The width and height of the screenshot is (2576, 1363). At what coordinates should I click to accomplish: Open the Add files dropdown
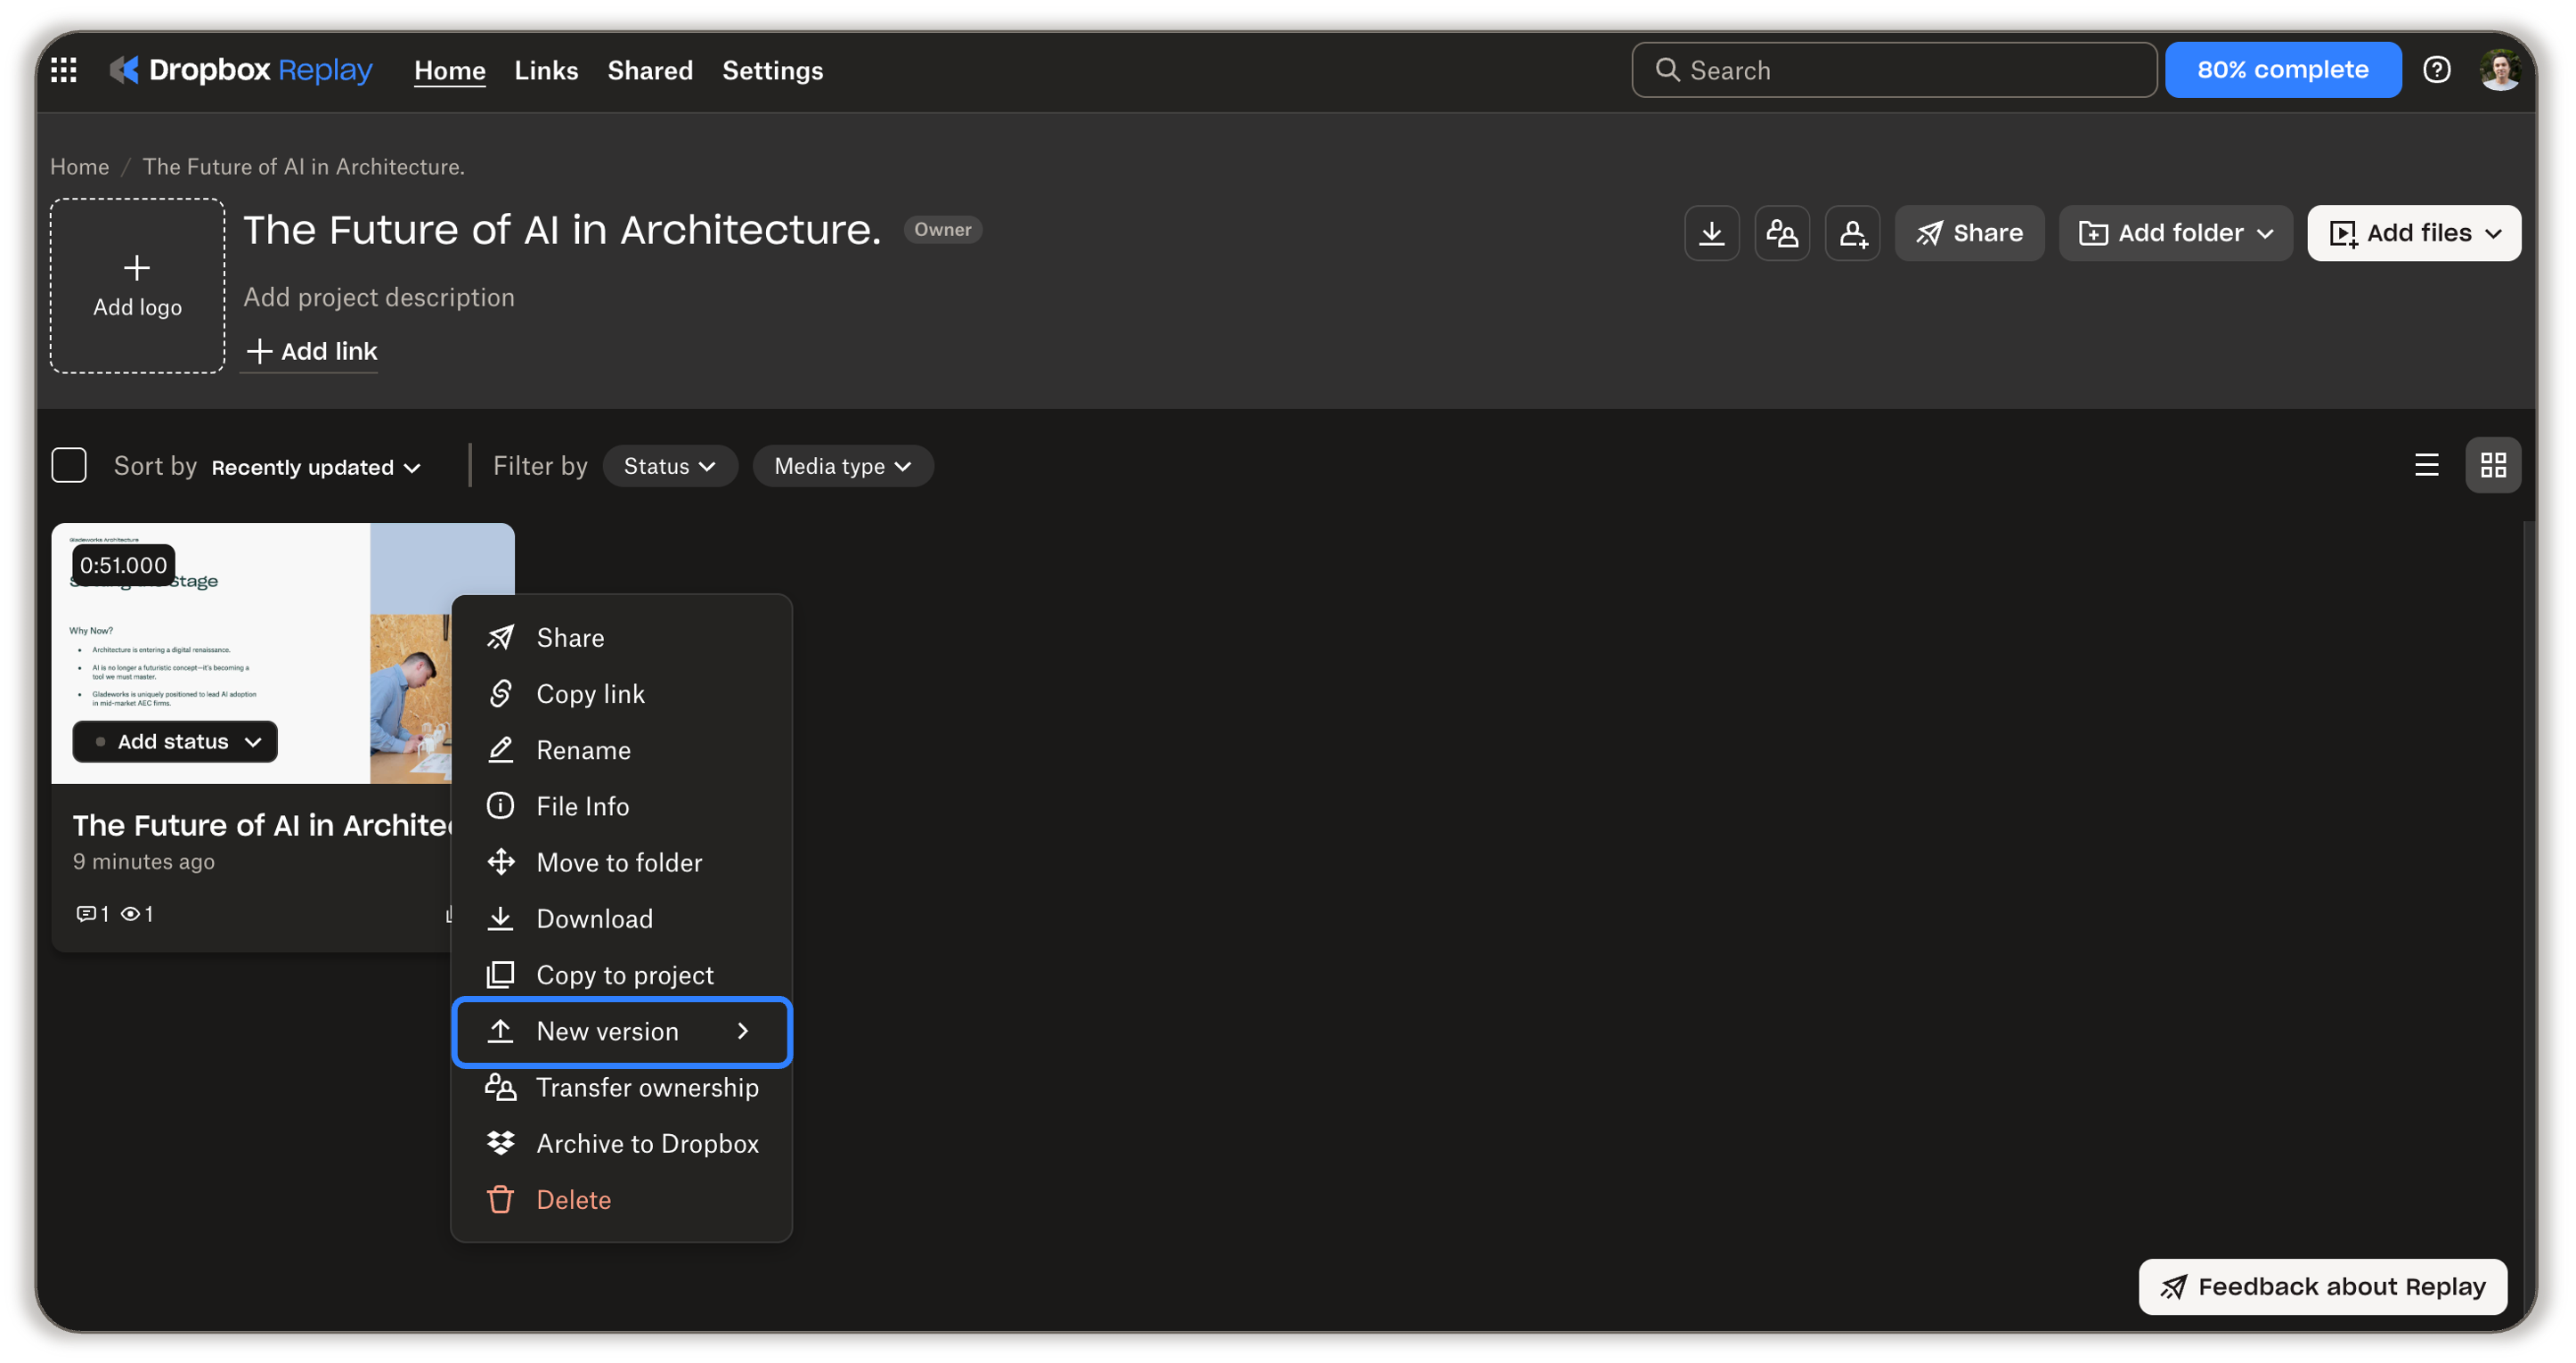2413,233
